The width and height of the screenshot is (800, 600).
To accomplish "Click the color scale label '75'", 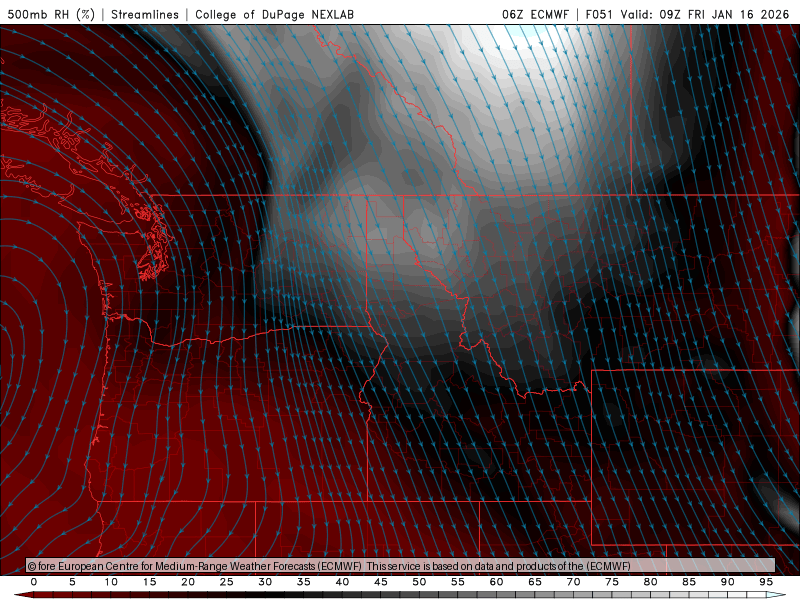I will 612,582.
